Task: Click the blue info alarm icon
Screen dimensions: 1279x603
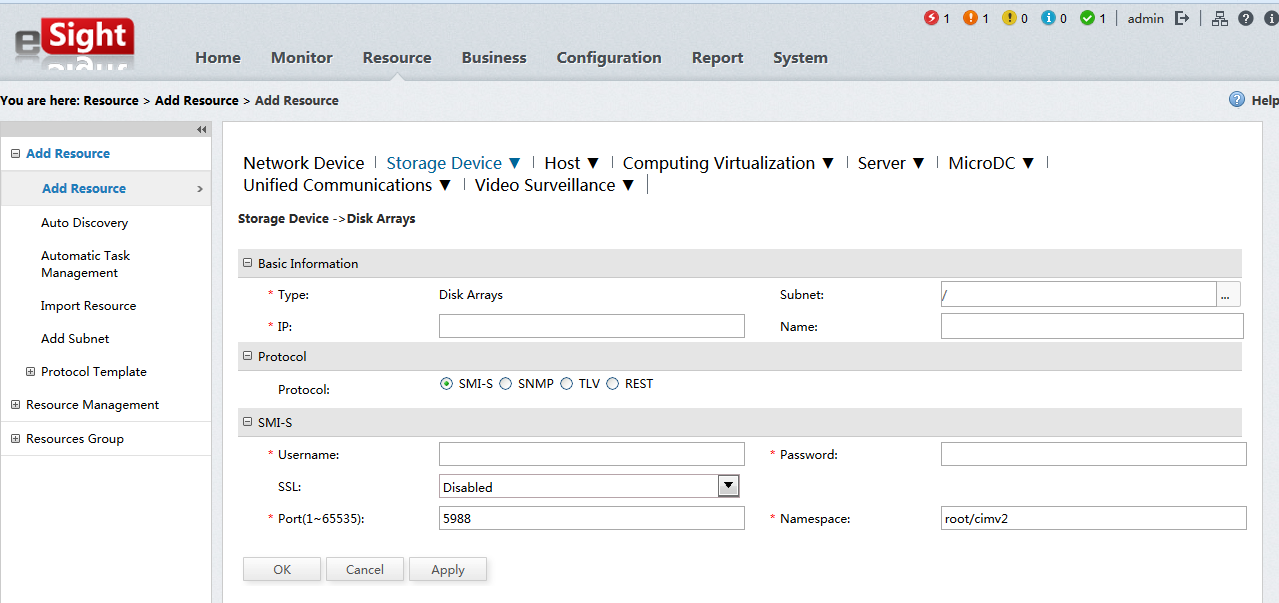Action: pyautogui.click(x=1049, y=18)
